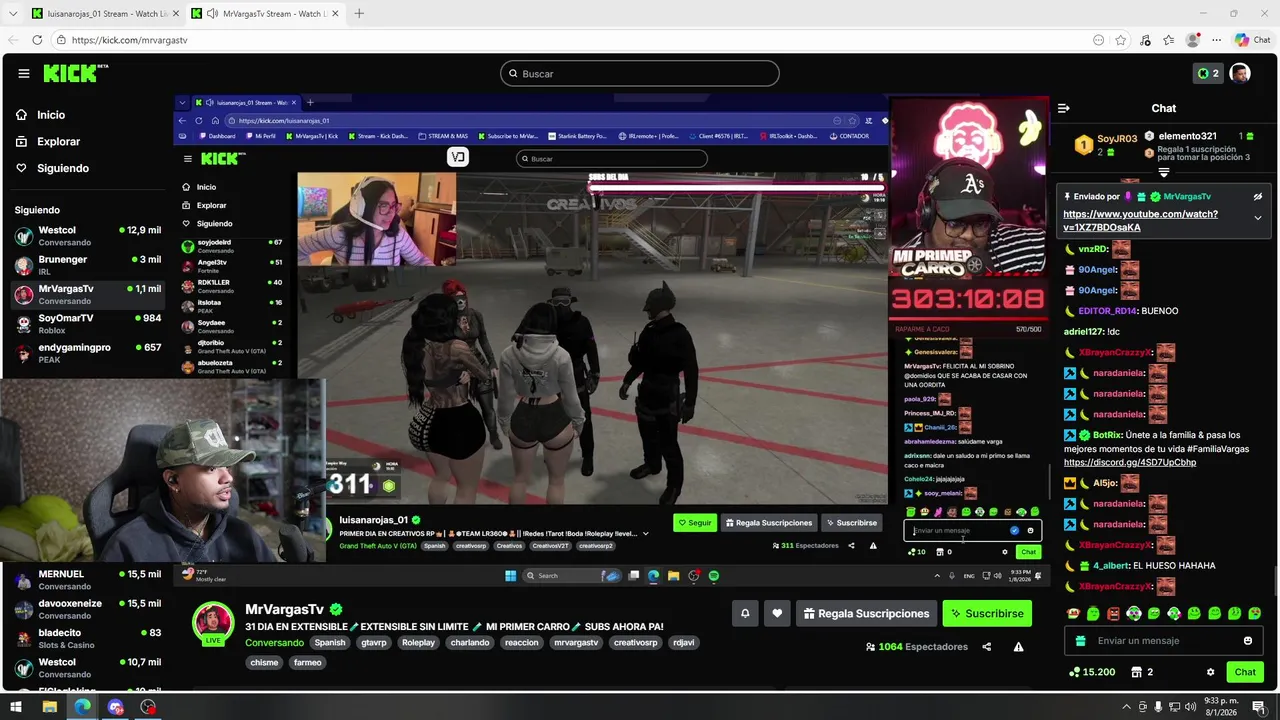The height and width of the screenshot is (720, 1280).
Task: Report stream with warning triangle icon
Action: point(1018,647)
